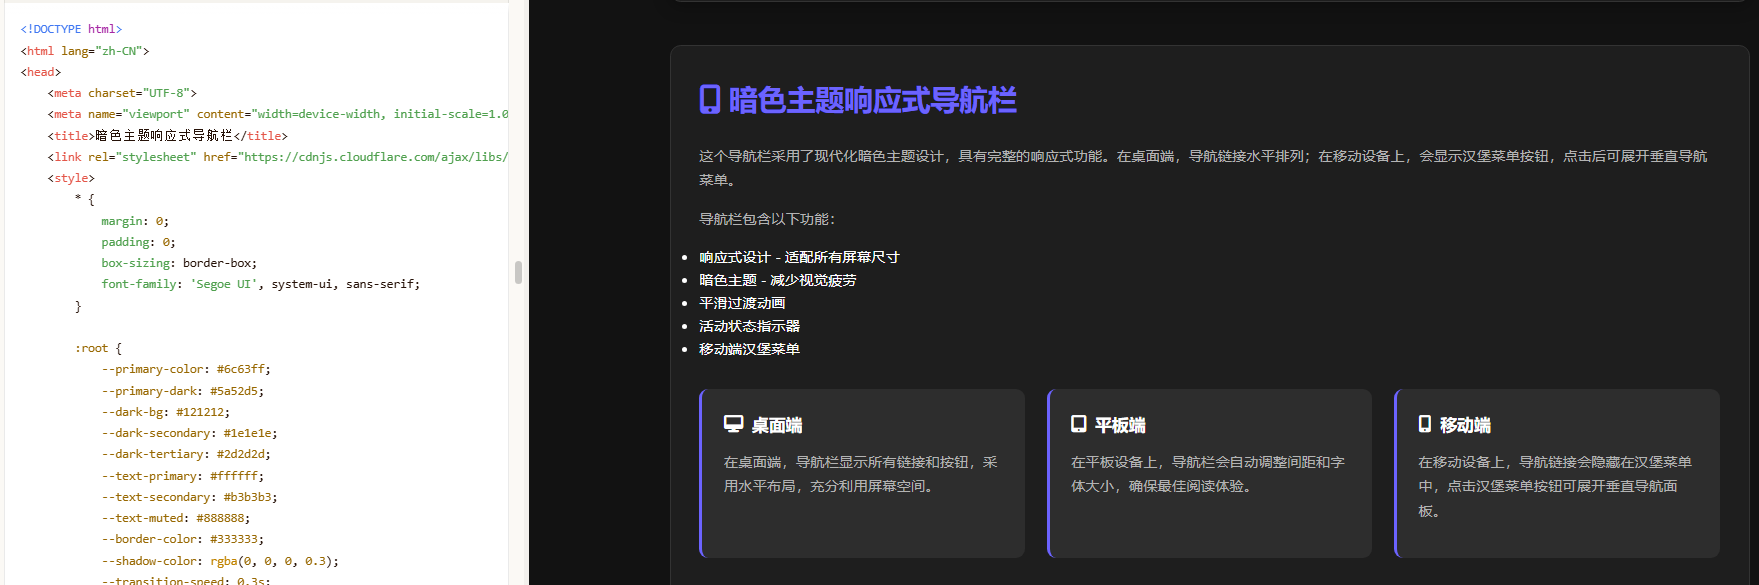This screenshot has height=585, width=1759.
Task: Click the intro paragraph starting 这个导航栏采用了
Action: [x=1203, y=168]
